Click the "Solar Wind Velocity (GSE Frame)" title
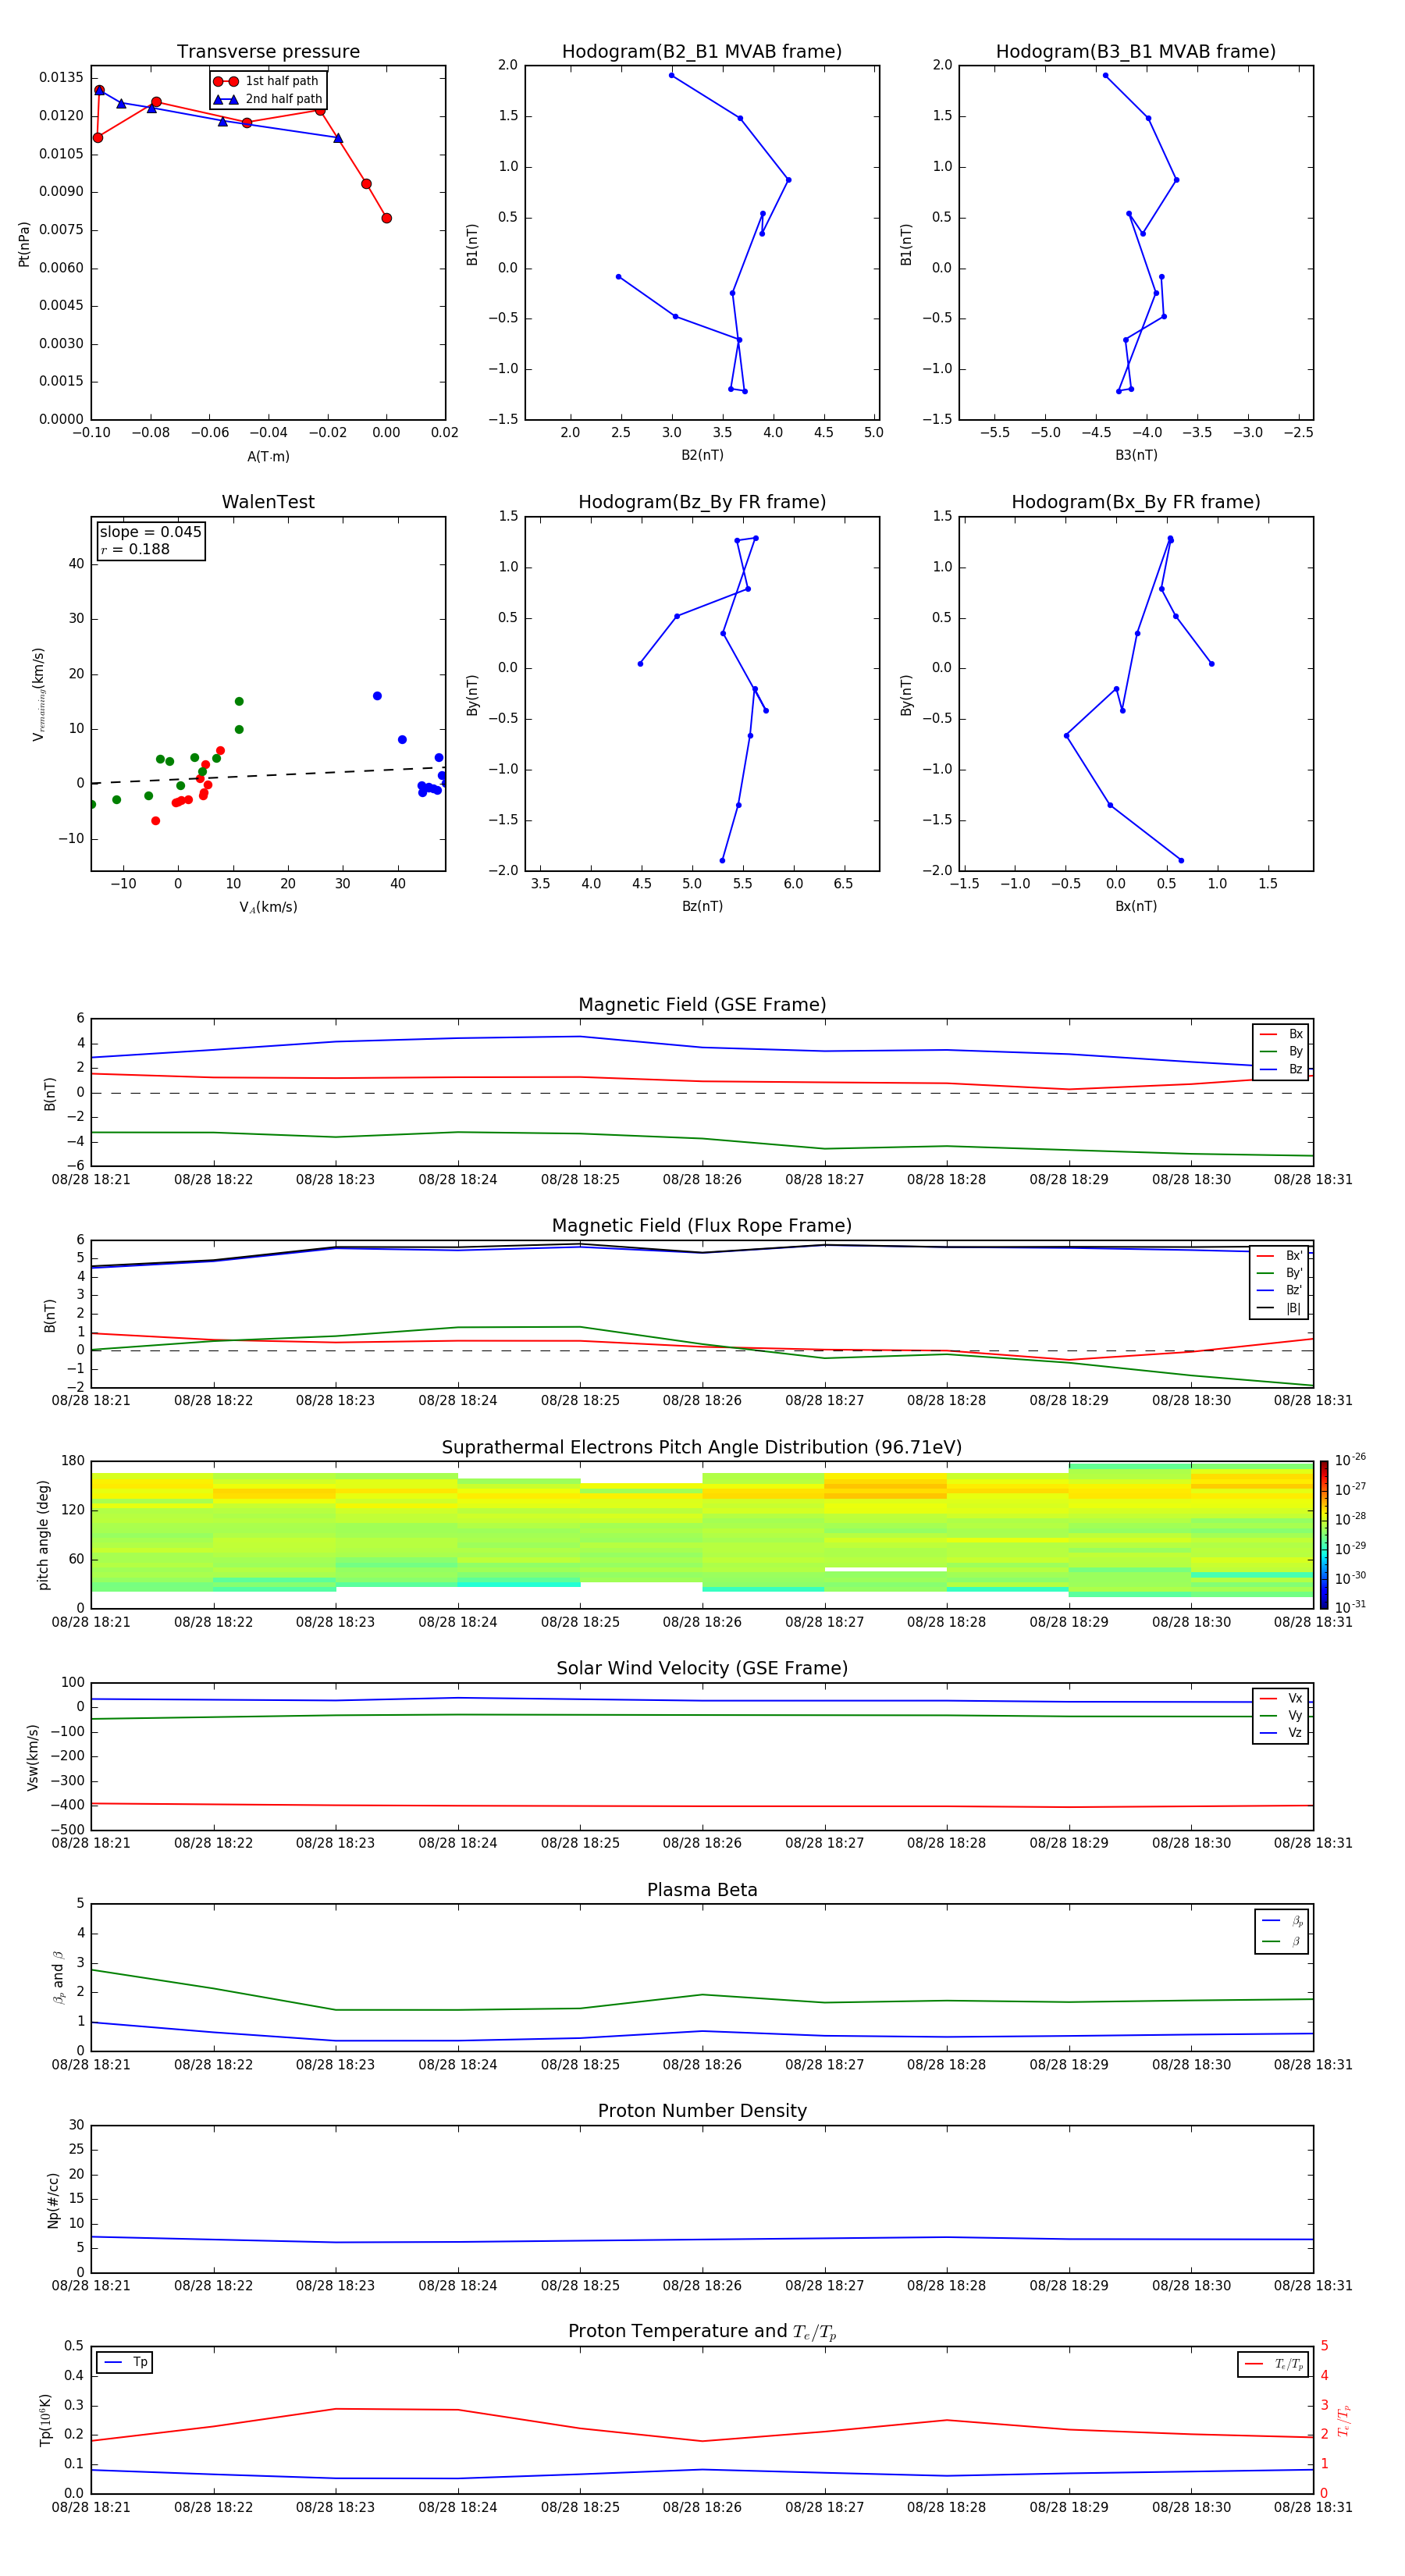This screenshot has height=2576, width=1405. click(702, 1668)
